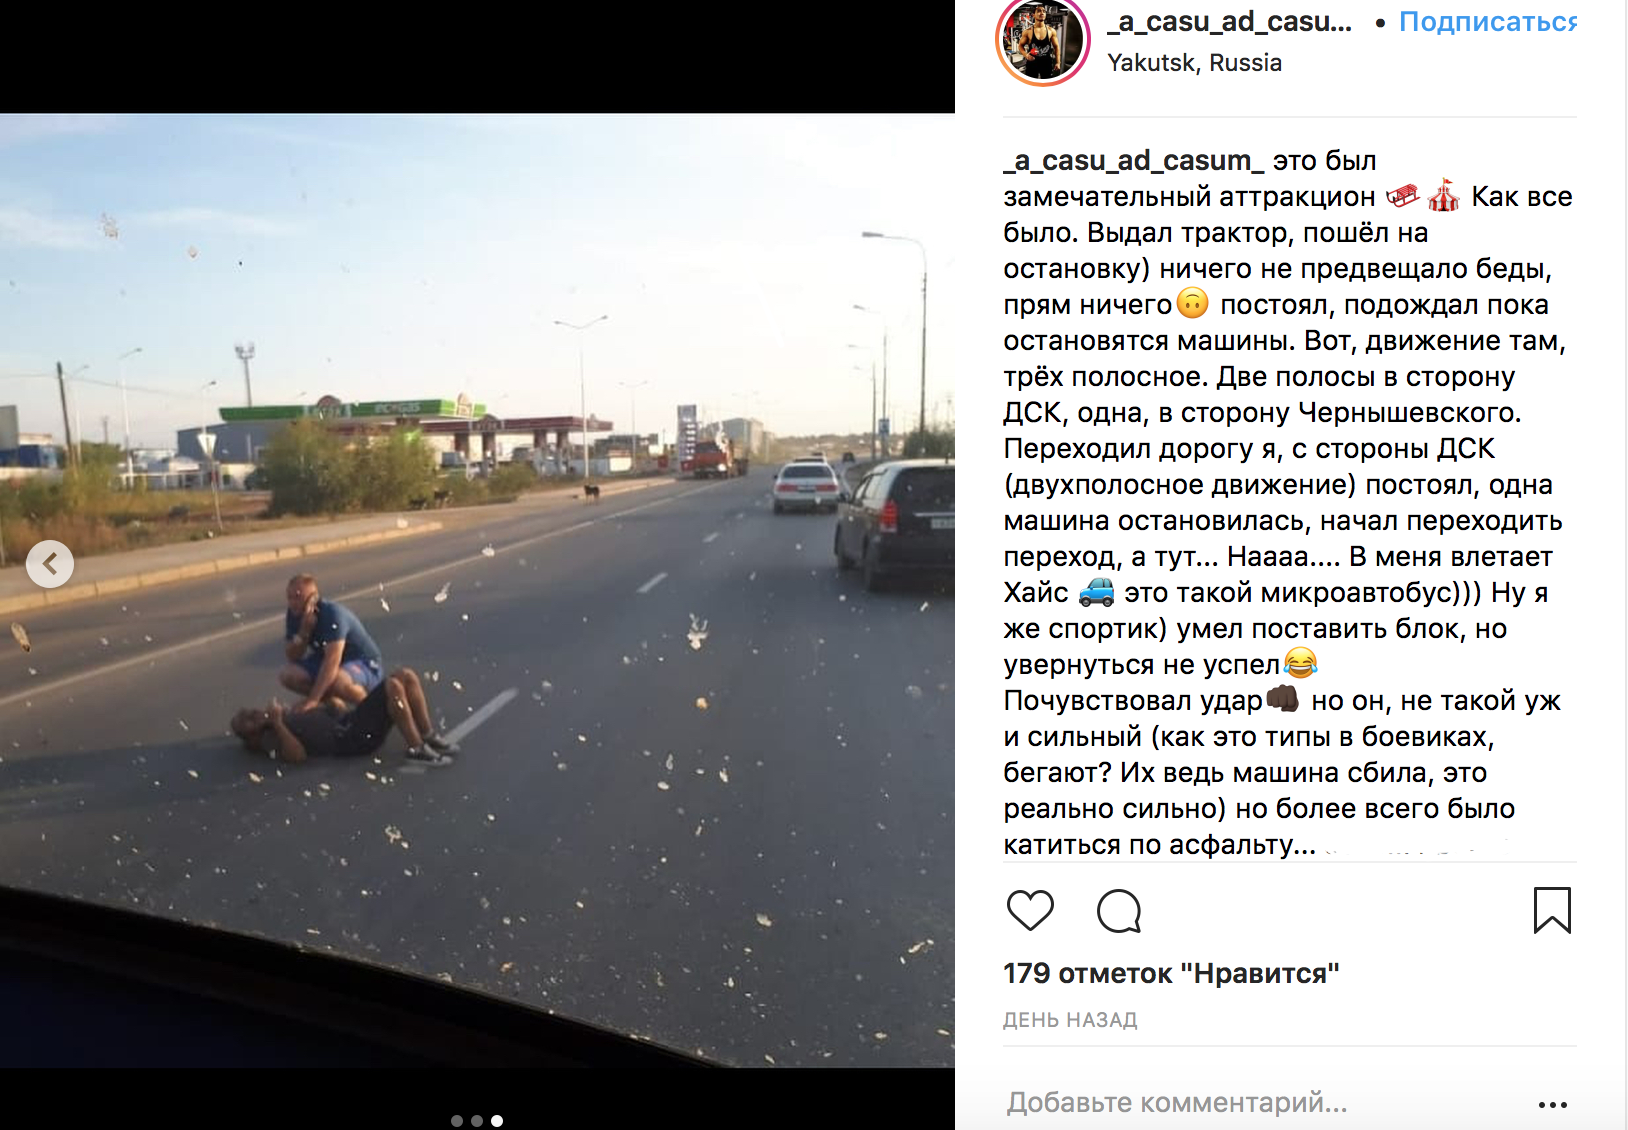This screenshot has height=1130, width=1628.
Task: Select the third carousel dot indicator
Action: pos(497,1121)
